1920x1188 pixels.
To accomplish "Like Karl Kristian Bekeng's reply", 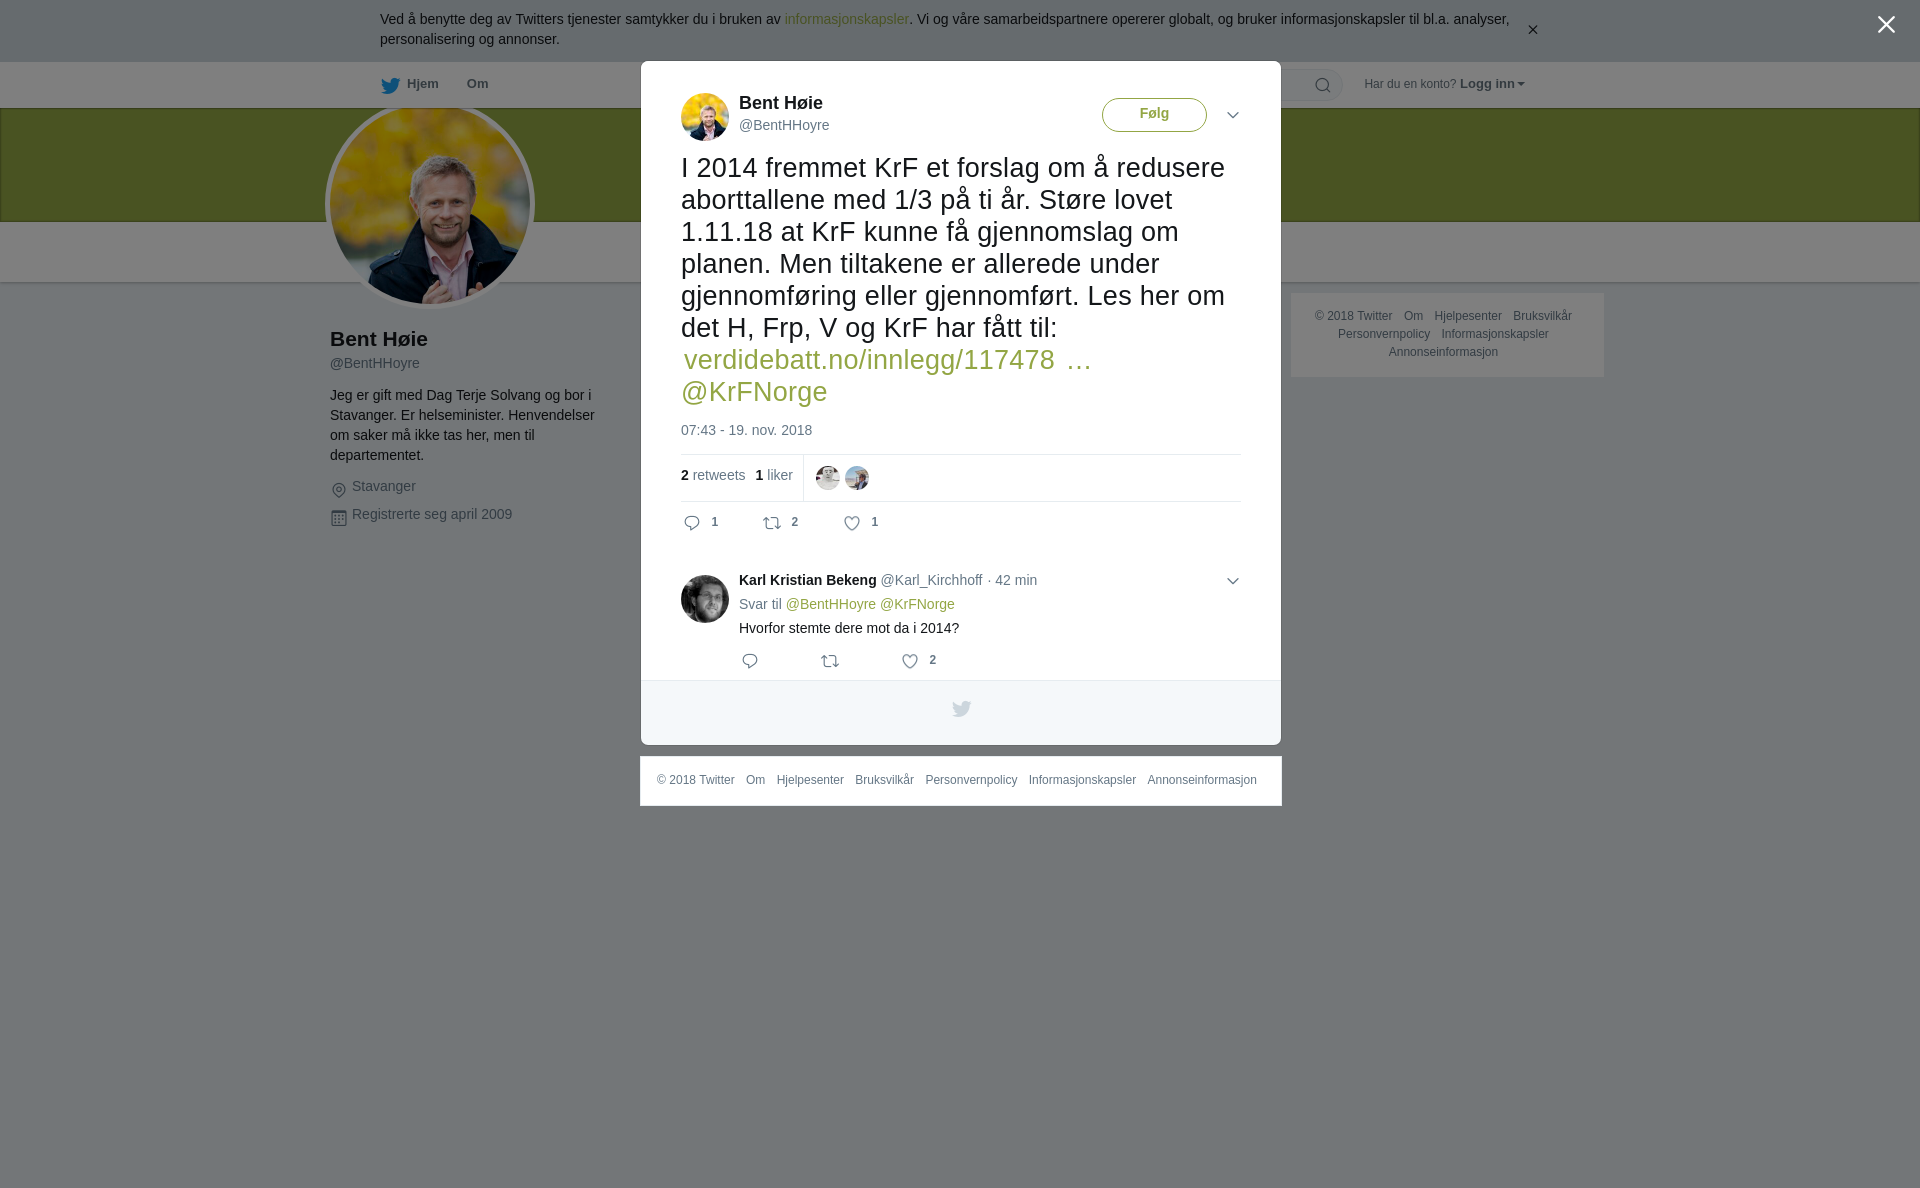I will [910, 661].
